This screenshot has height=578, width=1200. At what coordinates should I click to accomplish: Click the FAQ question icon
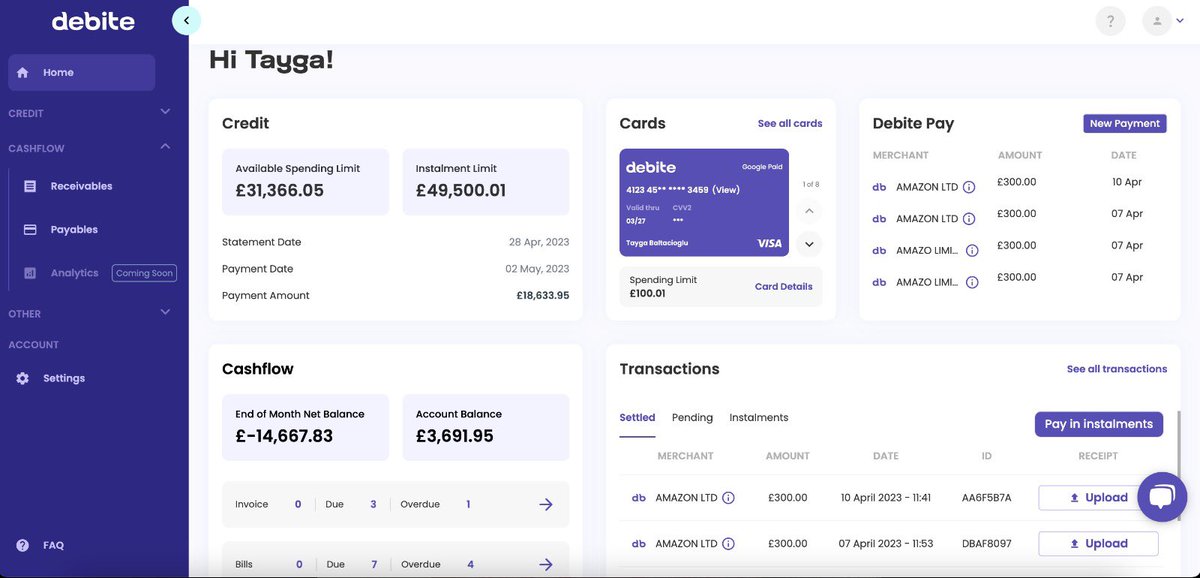coord(22,545)
